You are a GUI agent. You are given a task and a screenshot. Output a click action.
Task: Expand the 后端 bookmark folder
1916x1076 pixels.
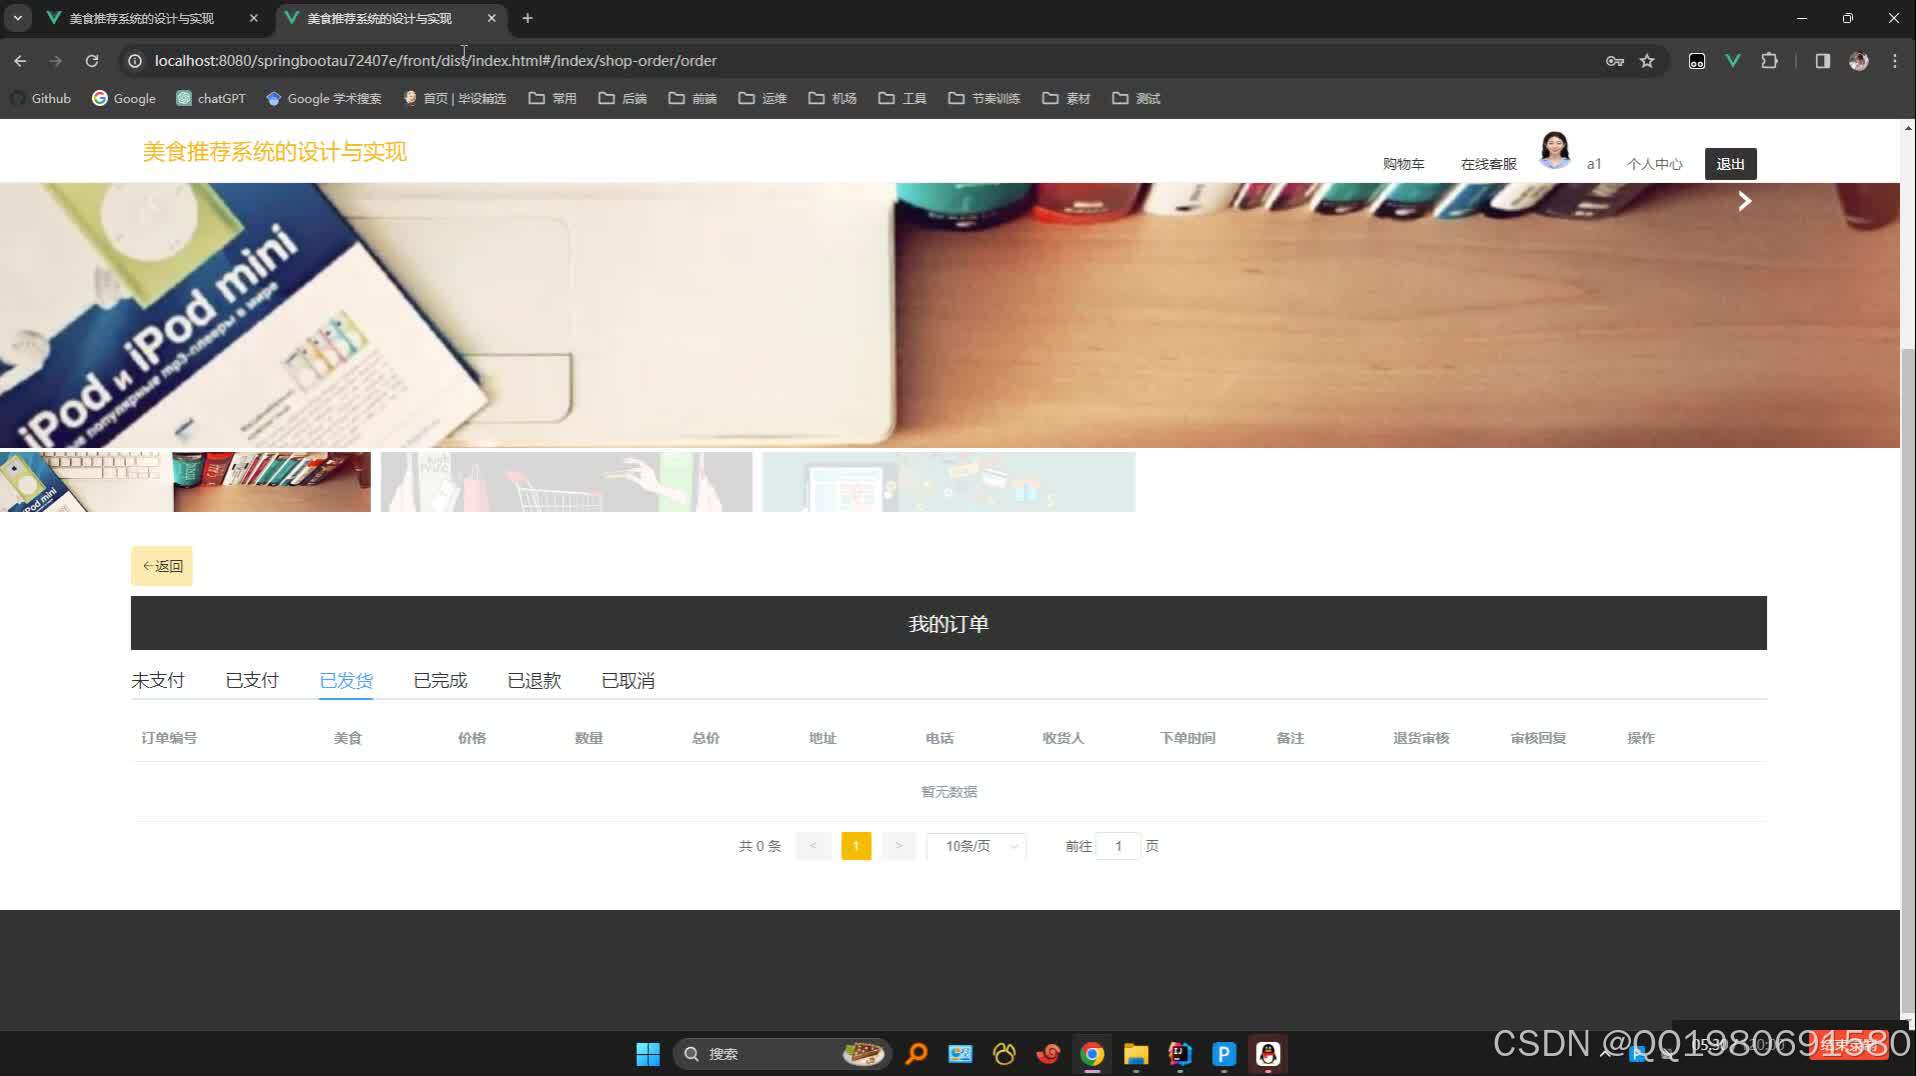(623, 98)
